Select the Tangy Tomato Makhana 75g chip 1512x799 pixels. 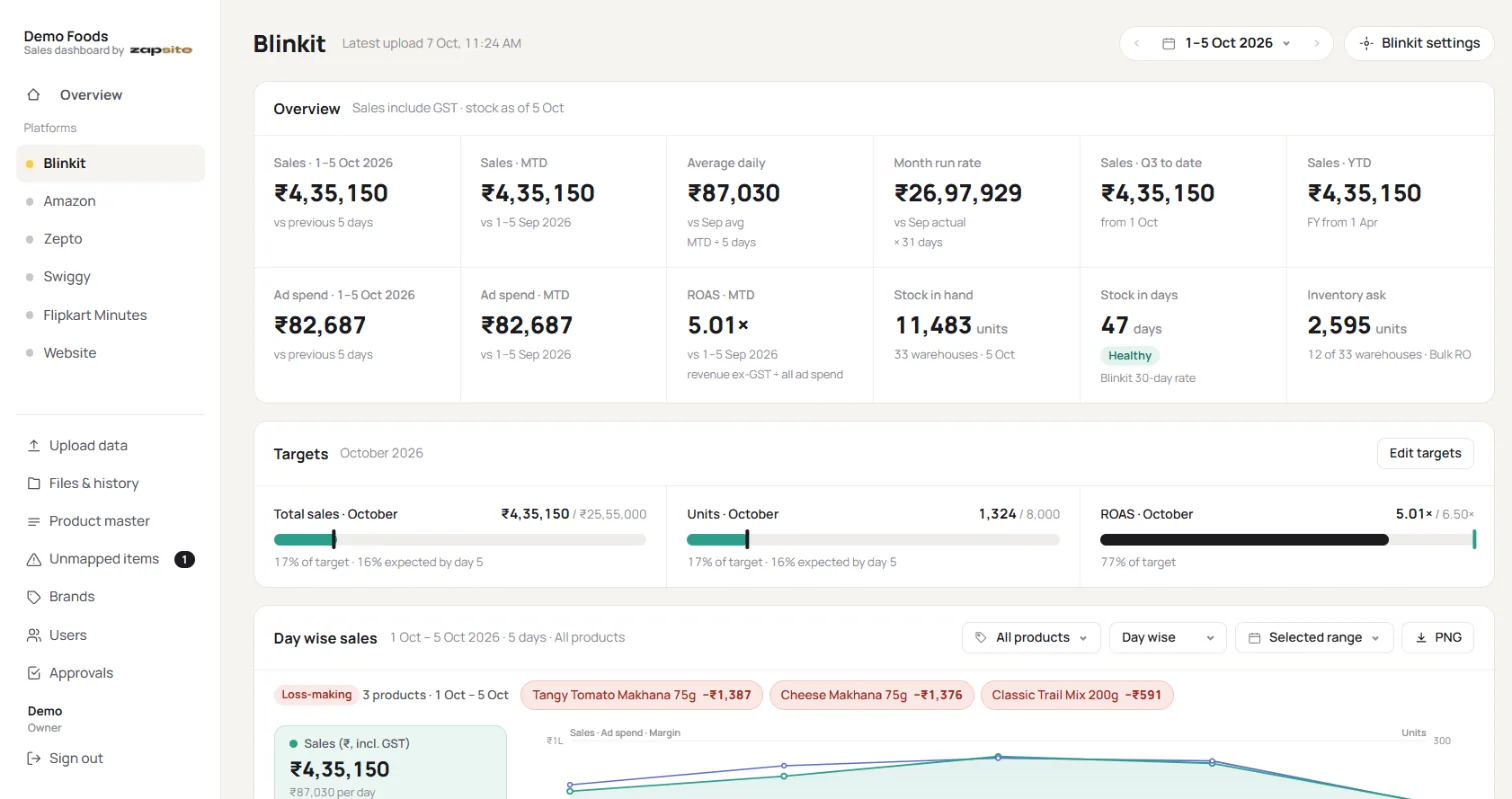tap(641, 695)
